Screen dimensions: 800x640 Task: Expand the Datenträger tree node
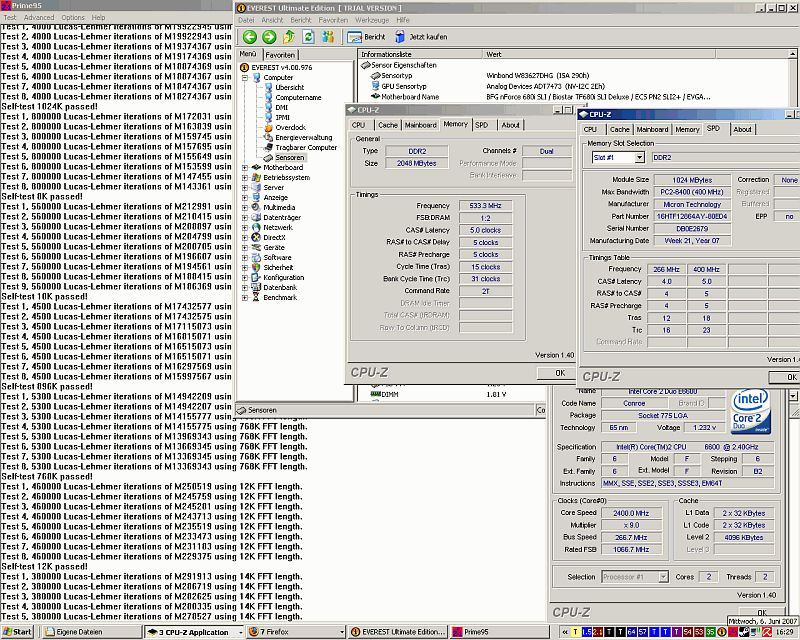click(x=245, y=217)
